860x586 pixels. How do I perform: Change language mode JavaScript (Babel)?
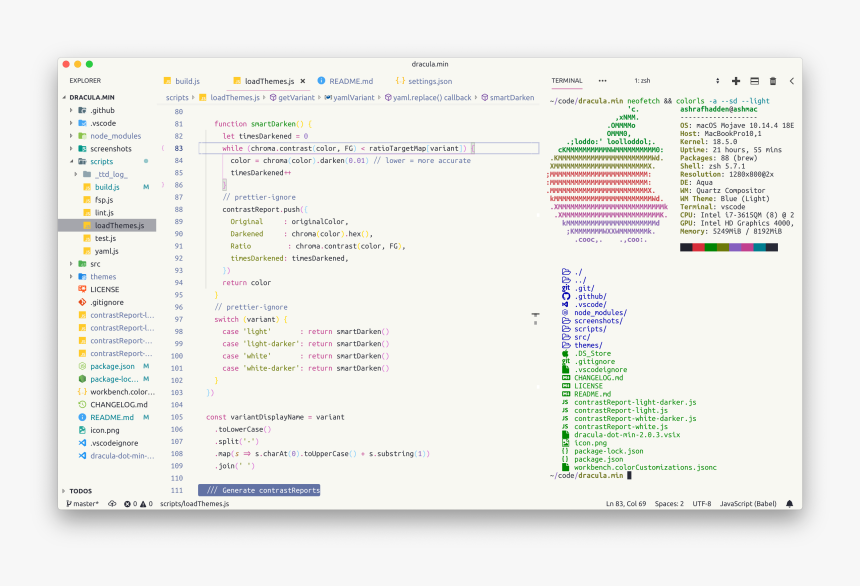click(748, 504)
